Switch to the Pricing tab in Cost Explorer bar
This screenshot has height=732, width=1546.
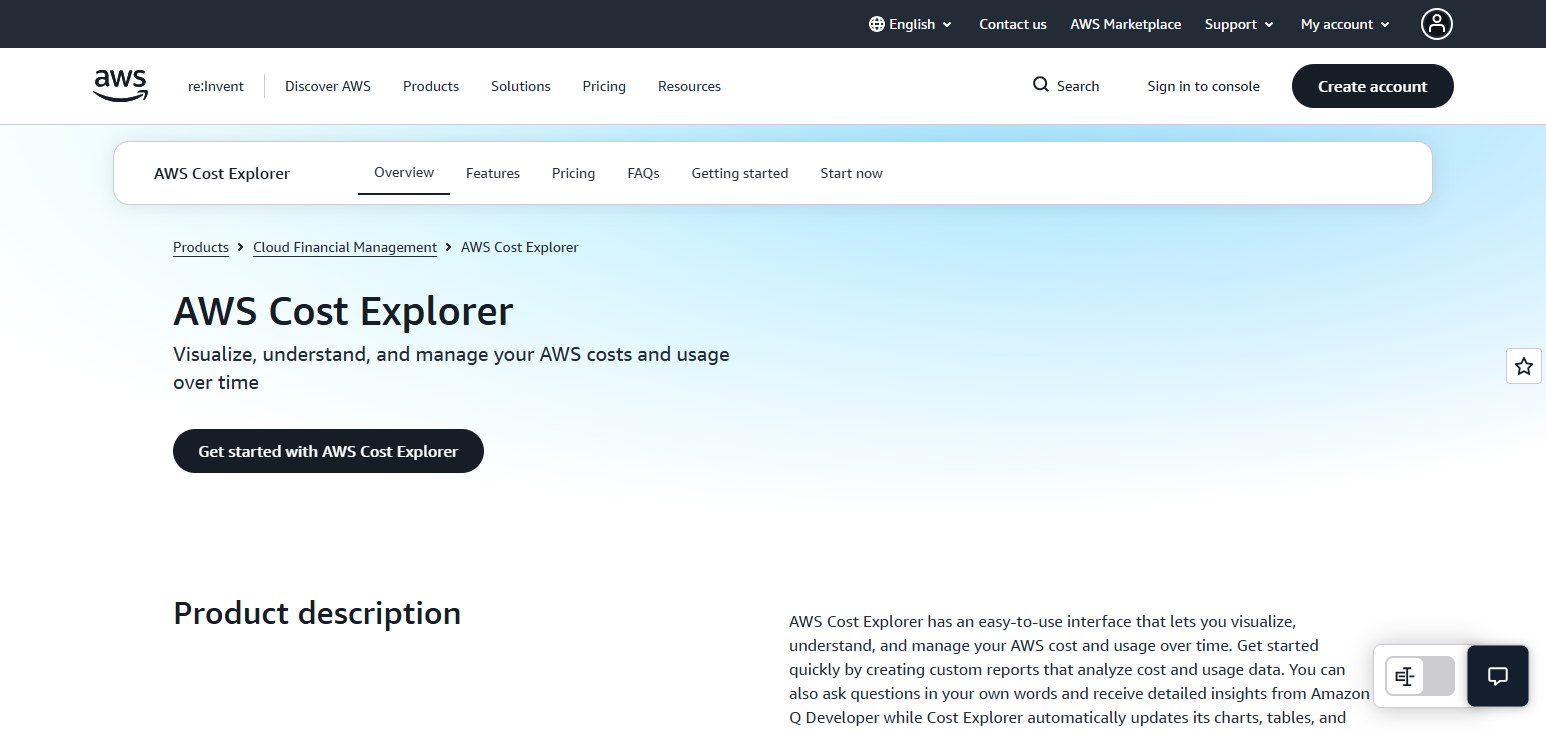coord(573,173)
